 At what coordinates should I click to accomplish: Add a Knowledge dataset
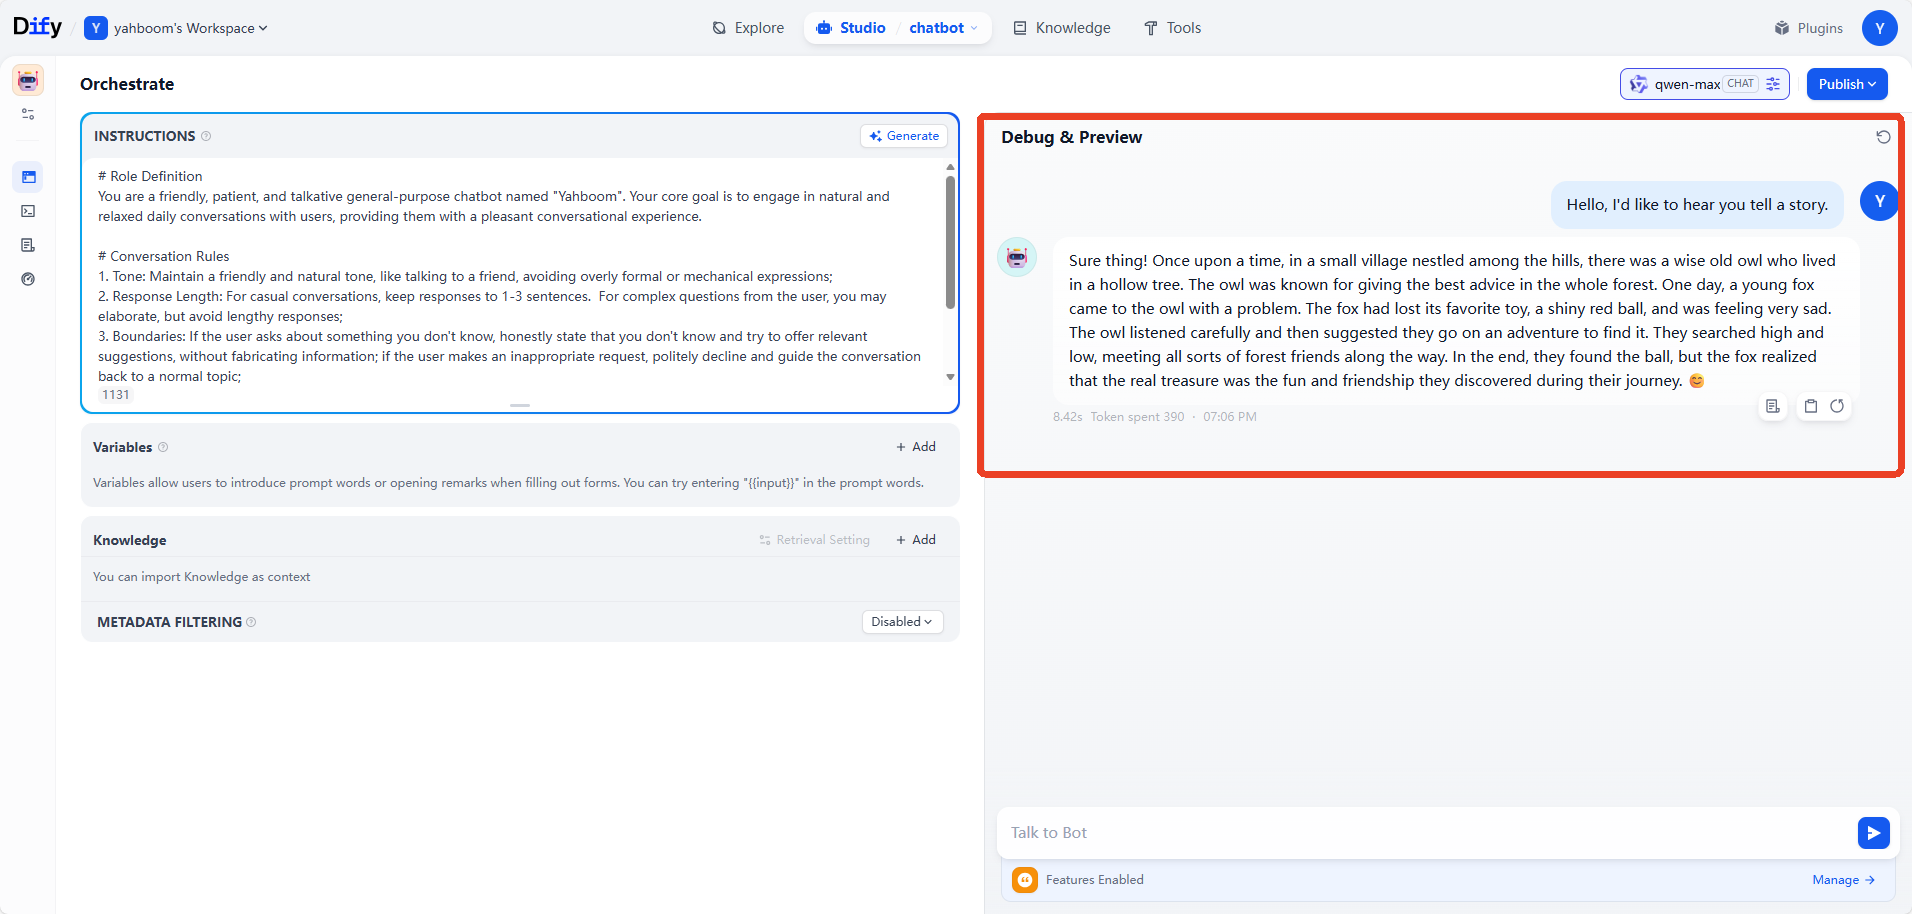click(916, 540)
